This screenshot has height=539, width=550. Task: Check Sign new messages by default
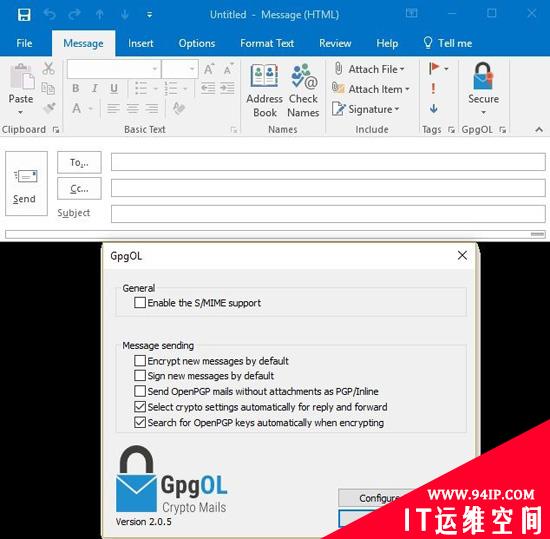point(140,376)
